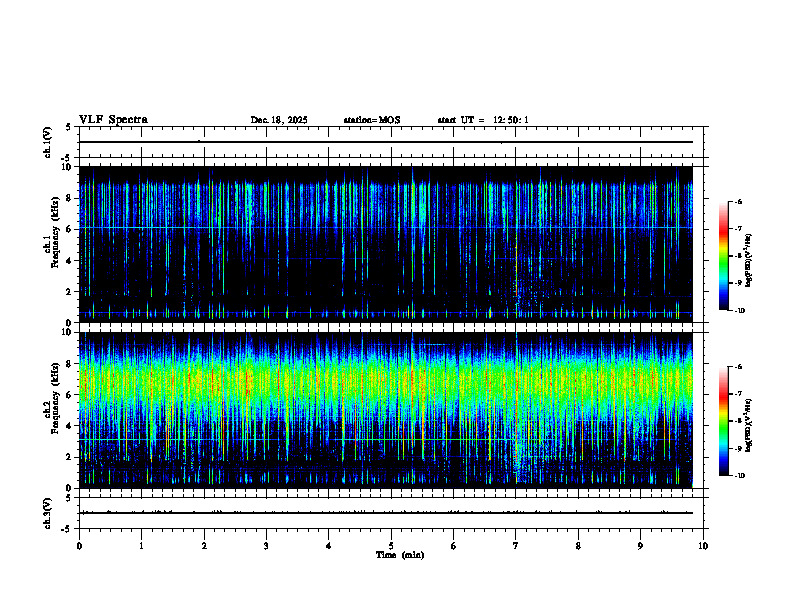Click the "VLF Spectra" title text
Screen dimensions: 792x612
point(113,120)
